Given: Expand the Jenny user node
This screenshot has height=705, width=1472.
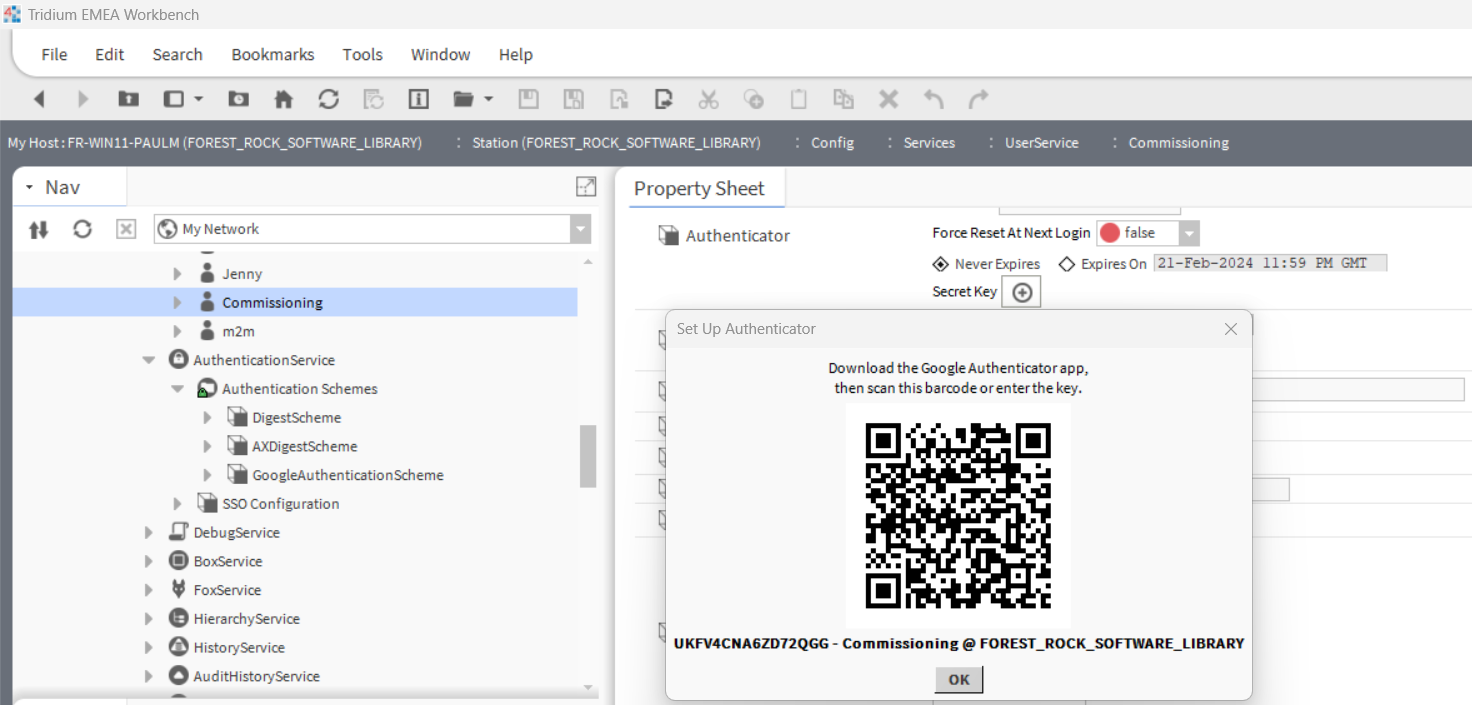Looking at the screenshot, I should coord(177,274).
